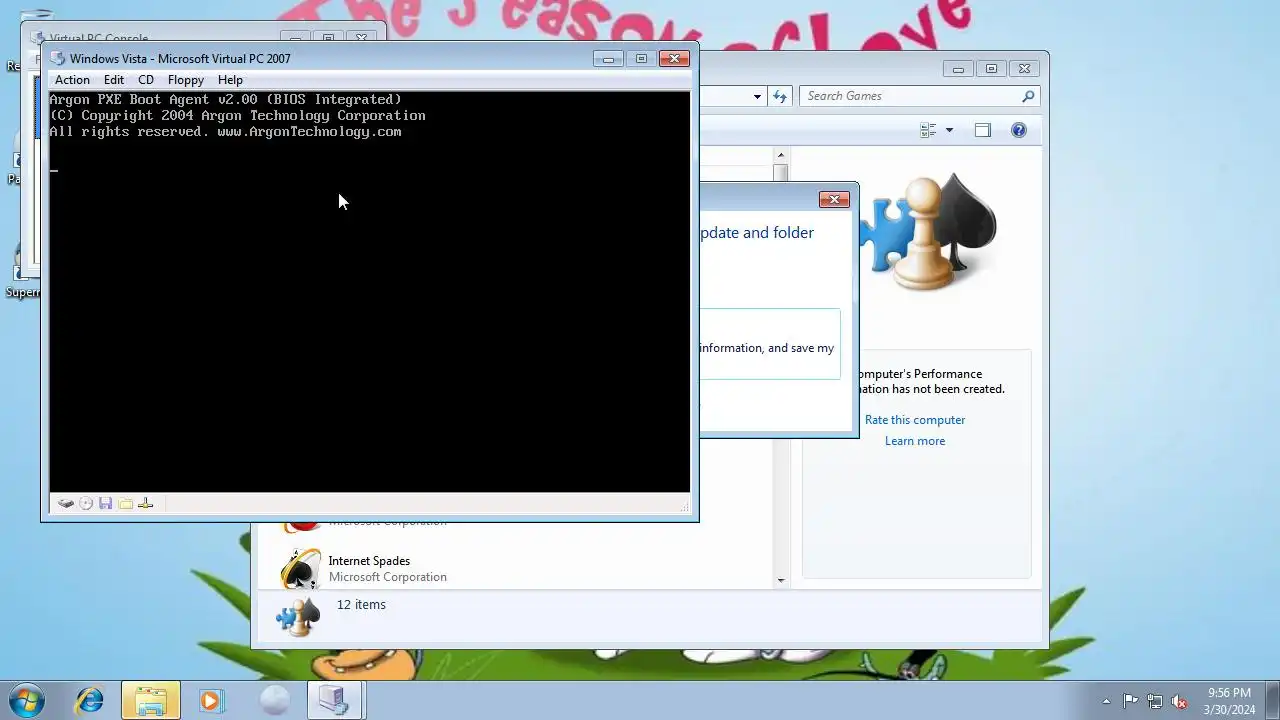Show hidden system tray icons
1280x720 pixels.
click(1106, 701)
